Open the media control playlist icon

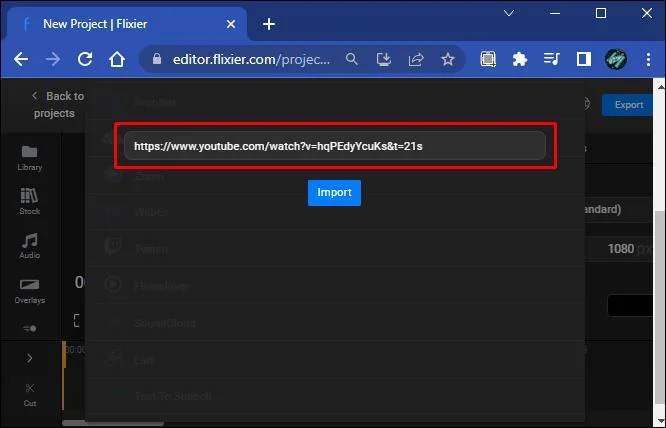[x=552, y=59]
